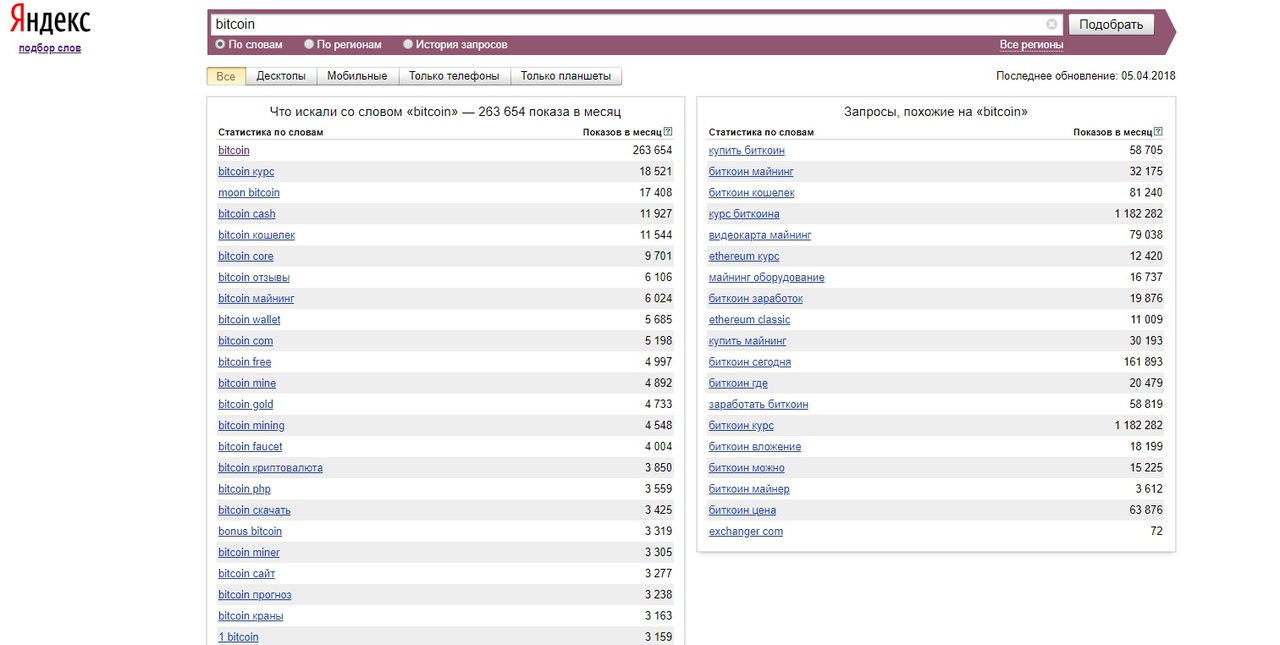Open the 'биткоин вложение' similar query
This screenshot has height=645, width=1280.
pyautogui.click(x=755, y=447)
